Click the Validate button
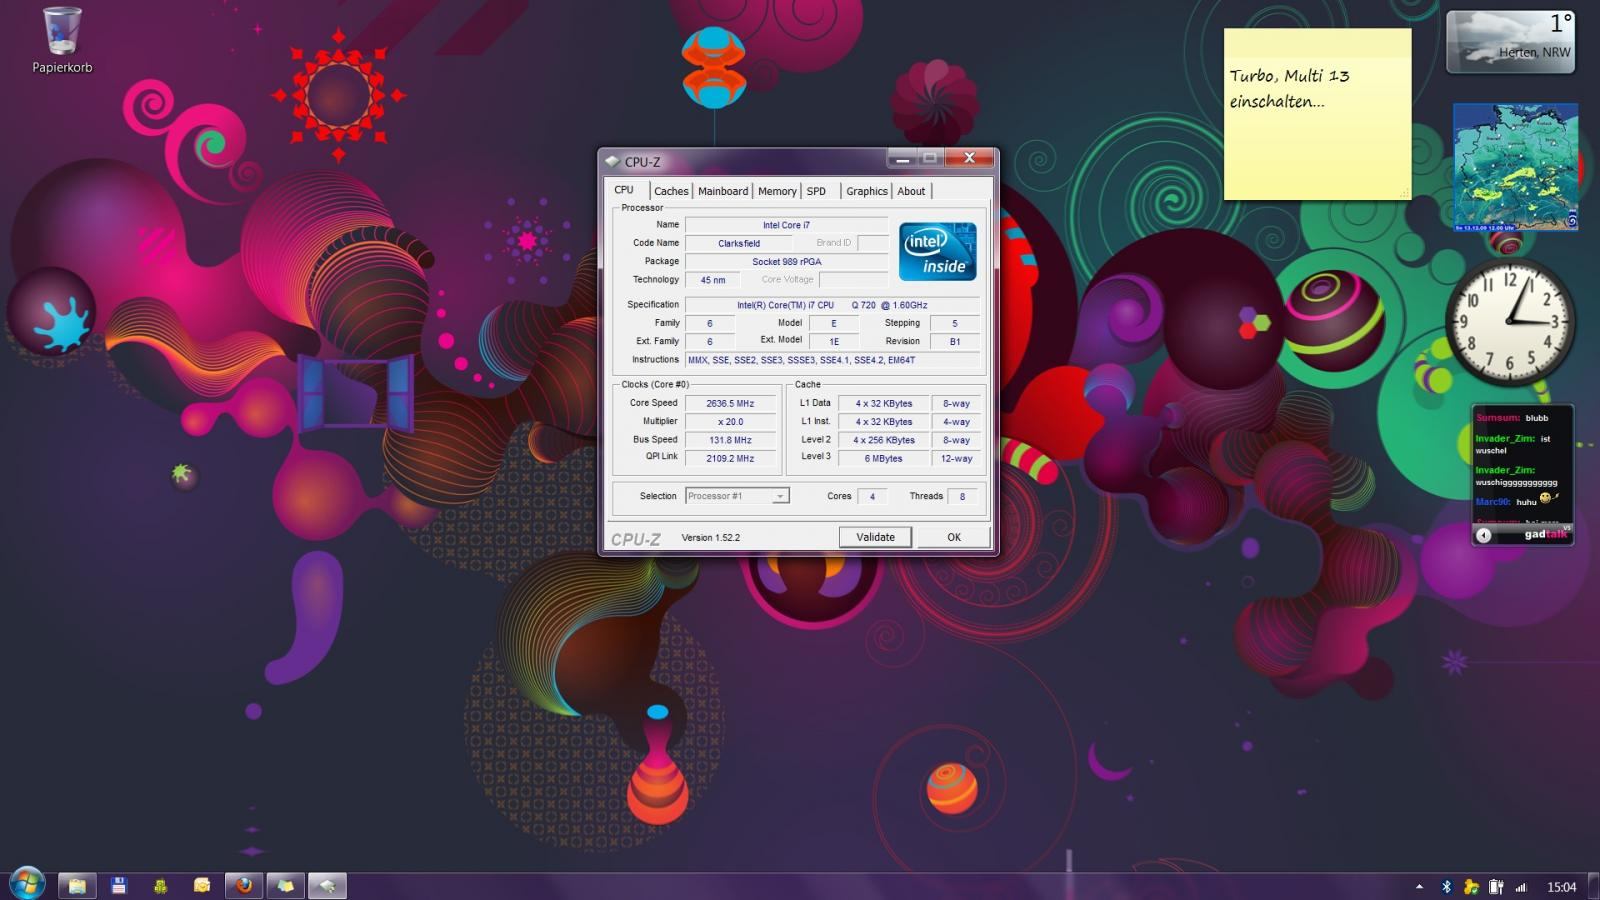 click(875, 537)
